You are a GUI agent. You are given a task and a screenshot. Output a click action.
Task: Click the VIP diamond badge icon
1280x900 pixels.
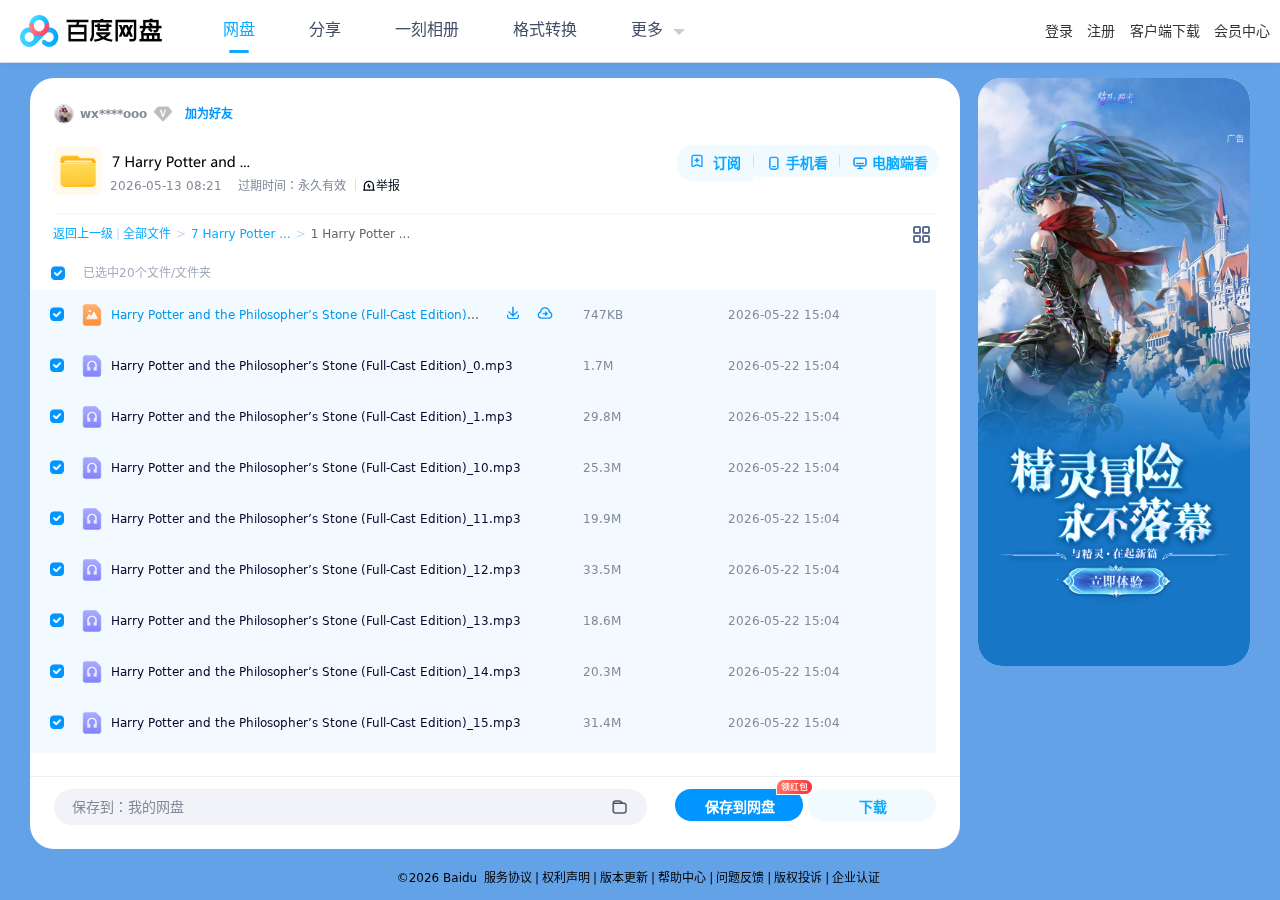(163, 113)
